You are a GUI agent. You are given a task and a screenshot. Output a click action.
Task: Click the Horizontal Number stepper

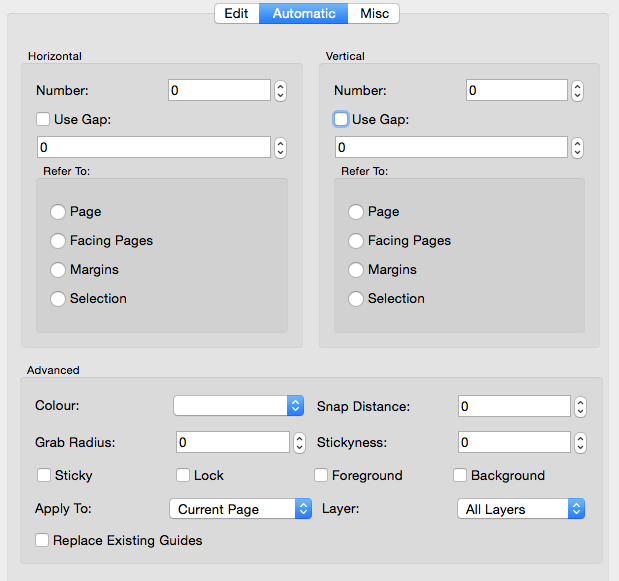click(x=281, y=91)
